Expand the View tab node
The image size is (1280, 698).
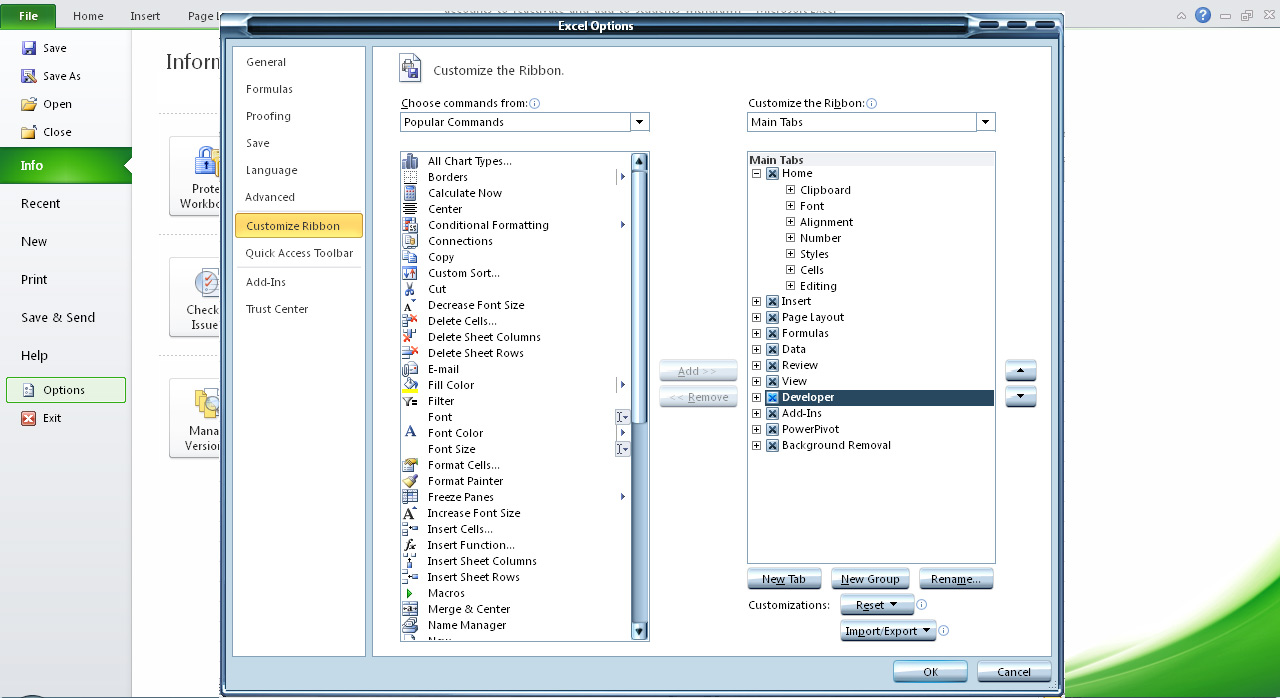757,381
